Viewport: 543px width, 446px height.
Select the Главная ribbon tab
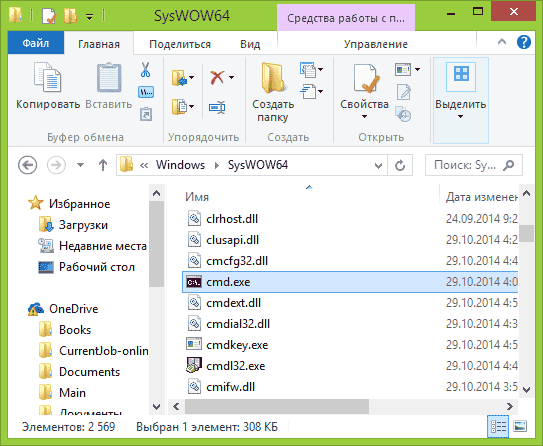(x=99, y=44)
